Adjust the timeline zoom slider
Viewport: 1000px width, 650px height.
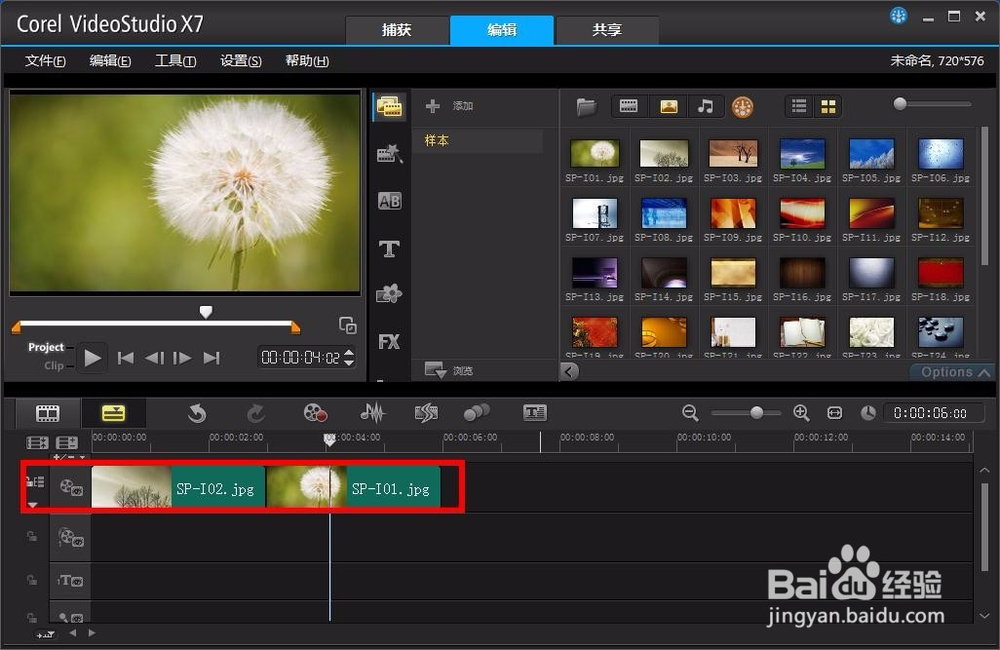[x=756, y=413]
